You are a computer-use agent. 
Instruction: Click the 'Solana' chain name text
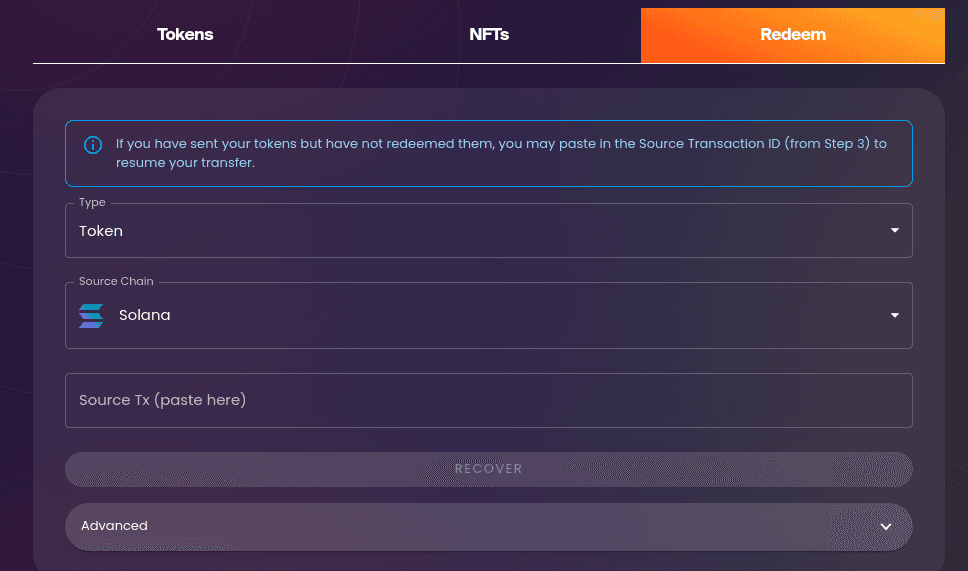pos(144,315)
